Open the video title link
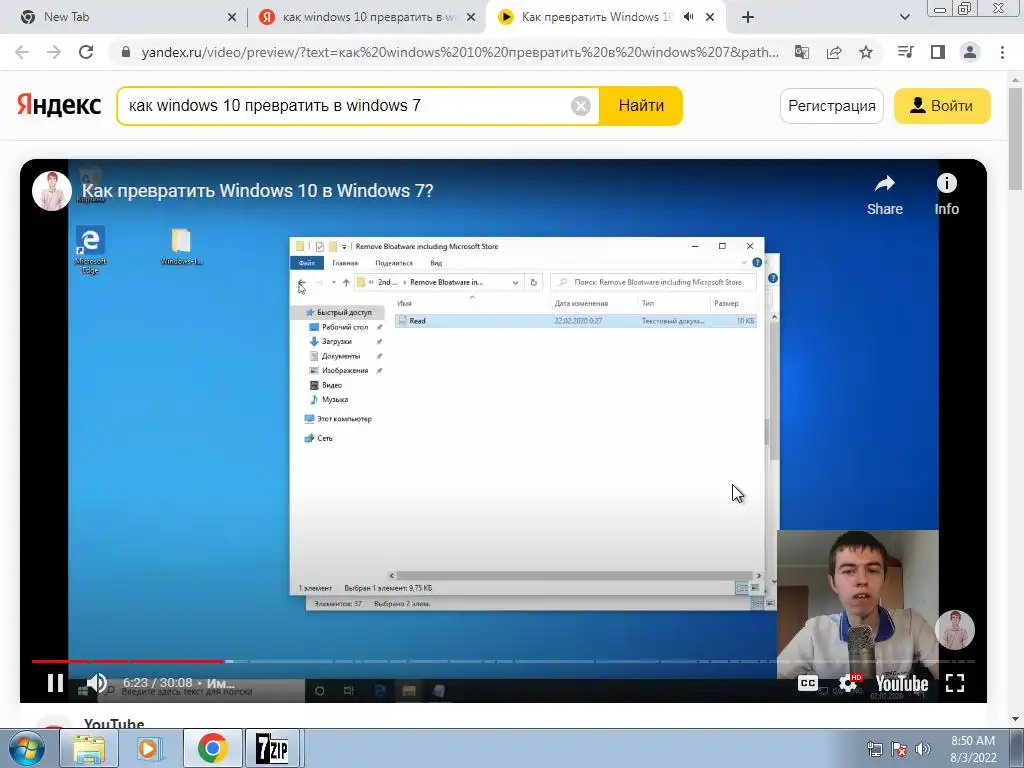 click(257, 191)
